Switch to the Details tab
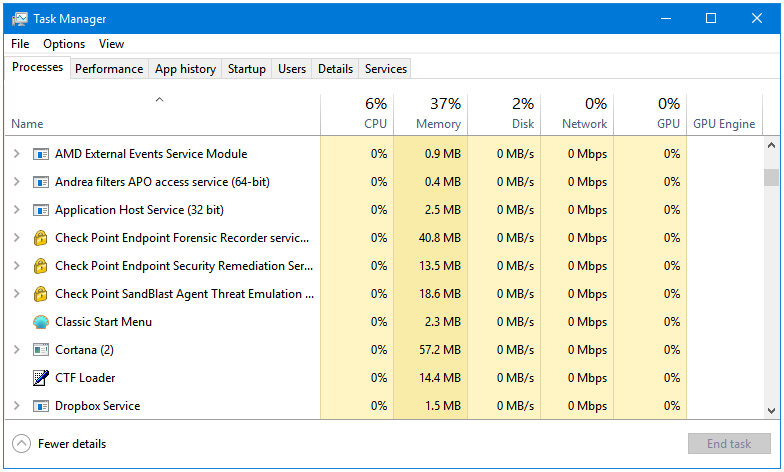Screen dimensions: 784x472 click(335, 68)
